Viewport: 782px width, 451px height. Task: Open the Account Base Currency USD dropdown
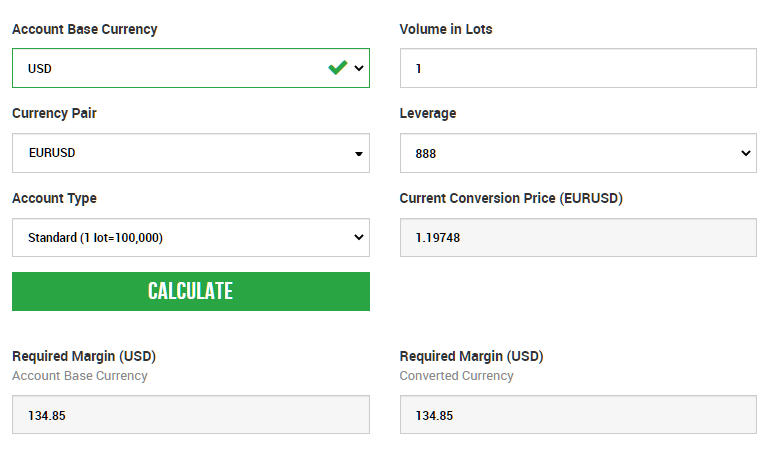(191, 68)
